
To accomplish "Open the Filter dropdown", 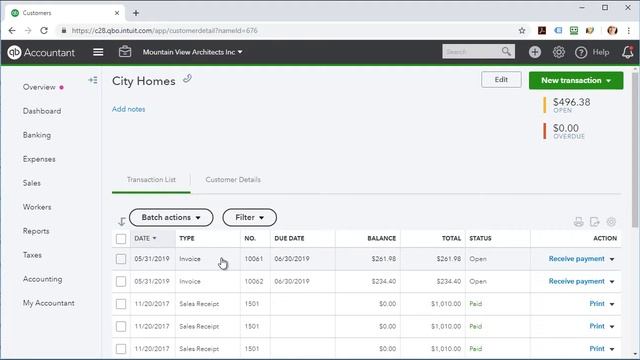I will pyautogui.click(x=249, y=218).
